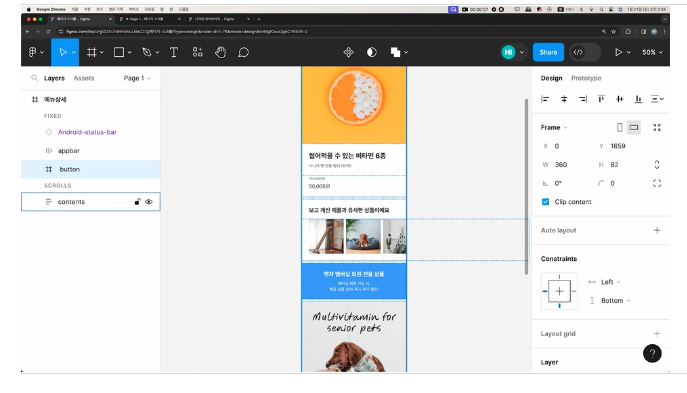The width and height of the screenshot is (687, 393).
Task: Add layout grid with plus icon
Action: pos(657,333)
